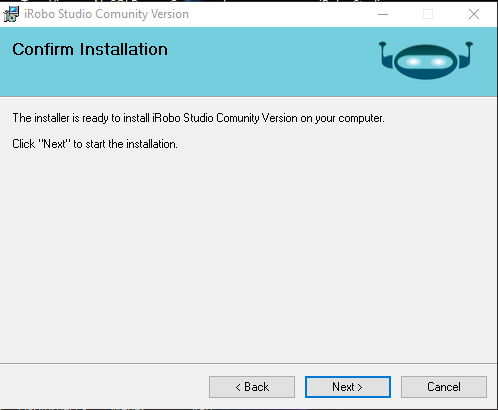Go back to the previous installer step

[252, 387]
